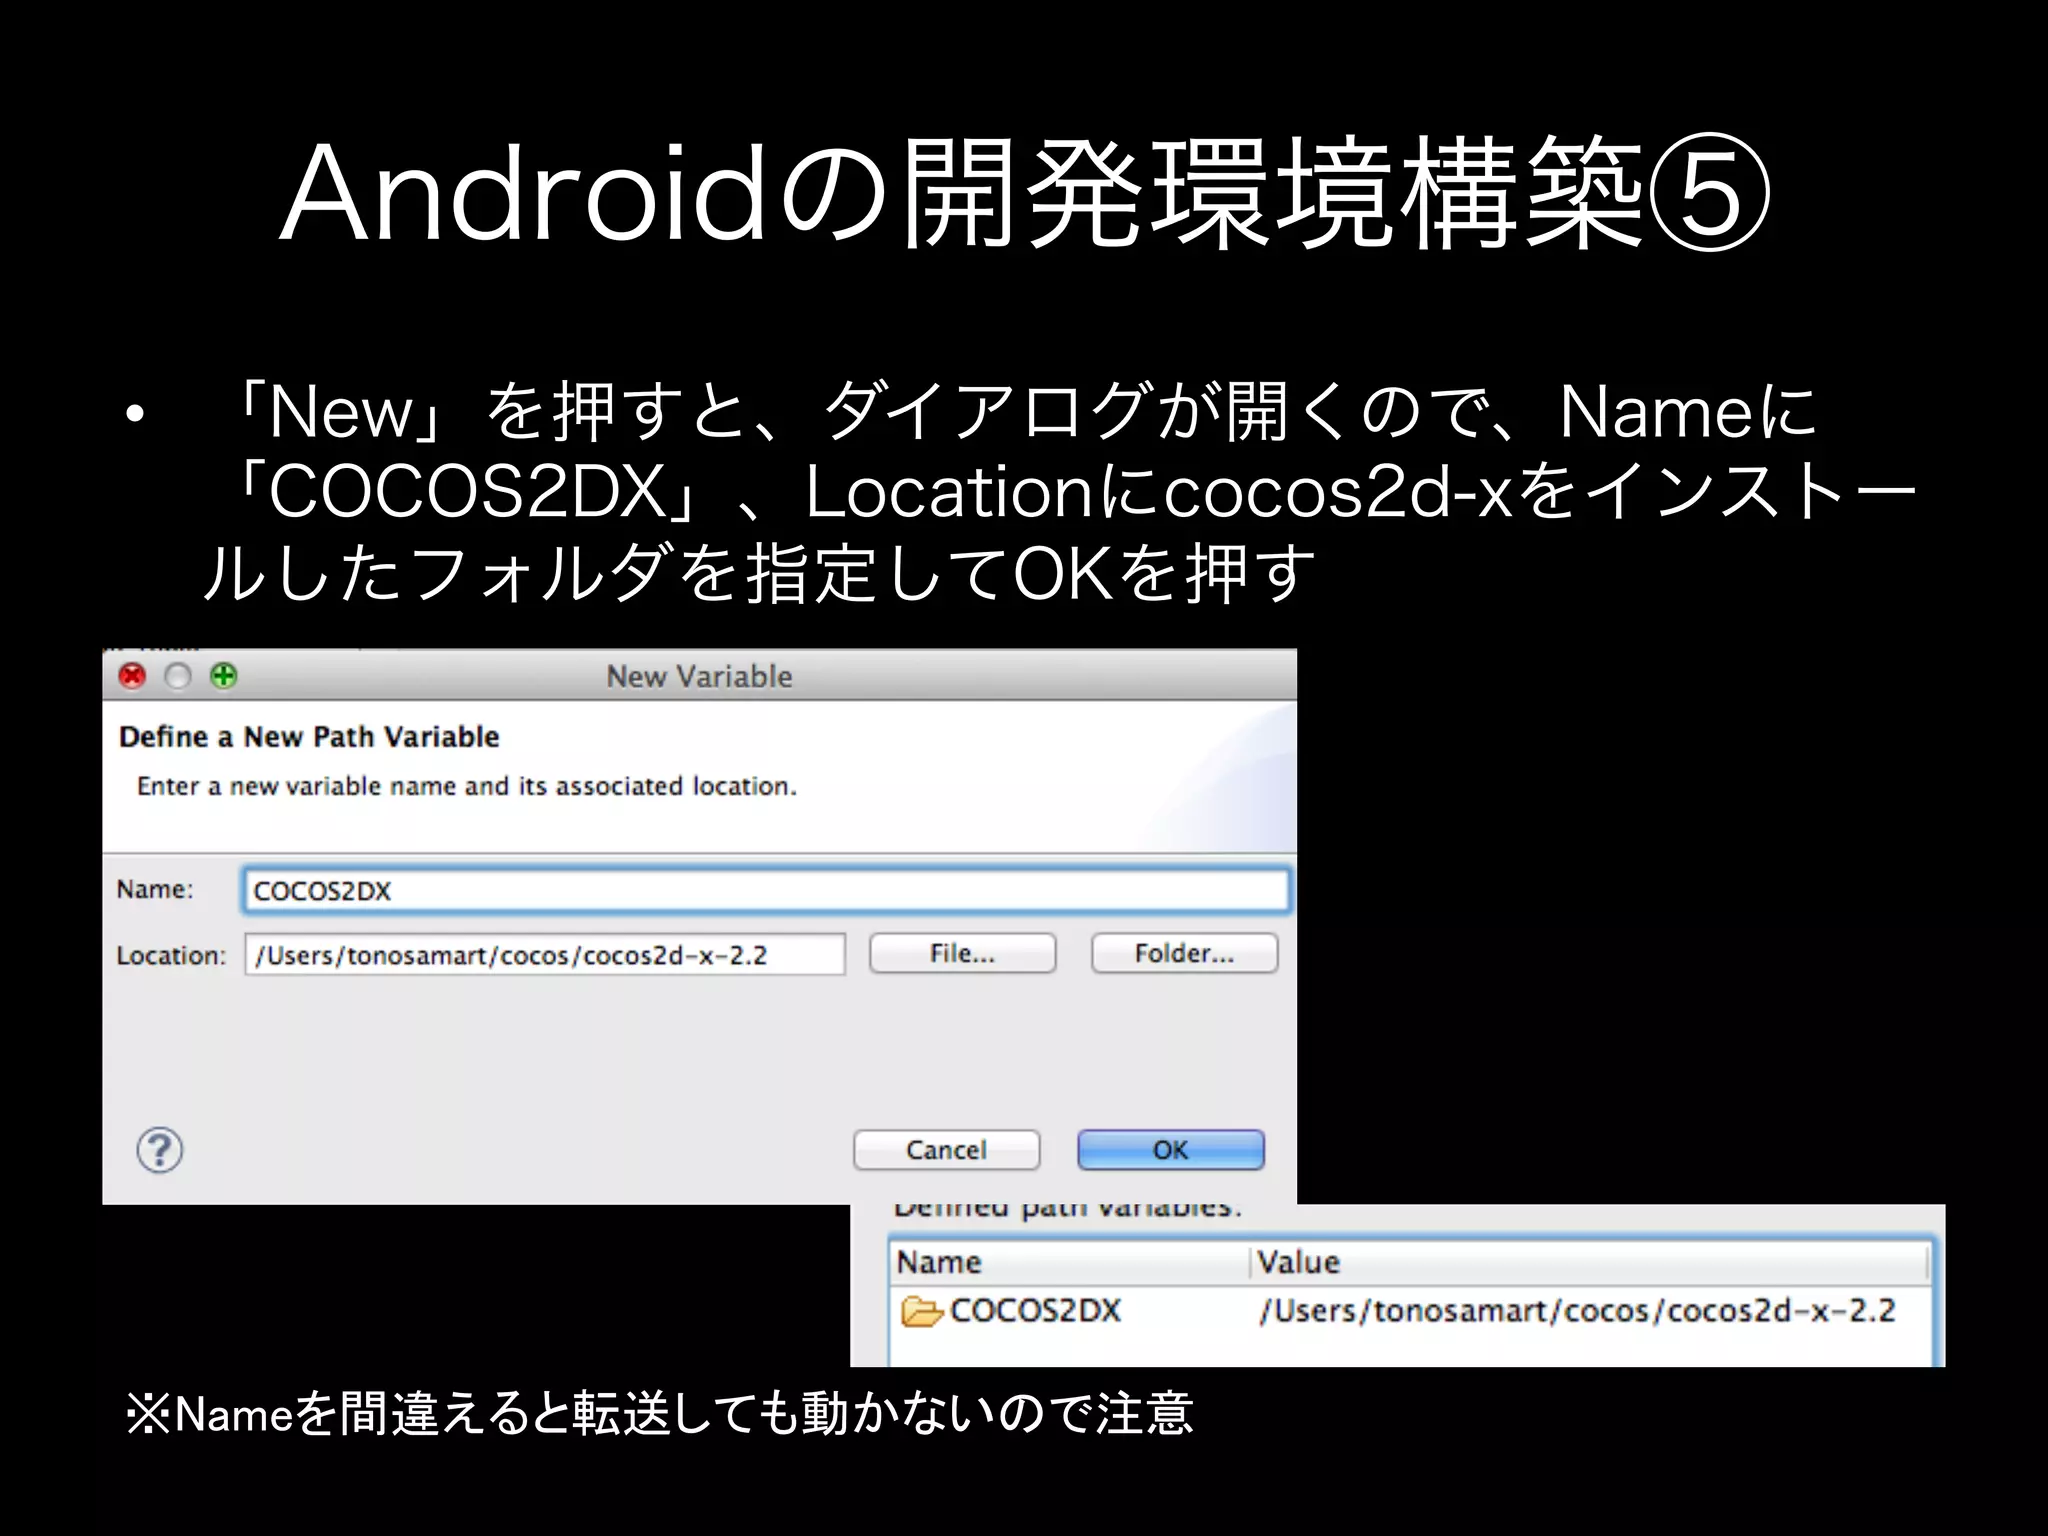Click the OK button in the New Variable dialog
The width and height of the screenshot is (2048, 1536).
(1170, 1150)
